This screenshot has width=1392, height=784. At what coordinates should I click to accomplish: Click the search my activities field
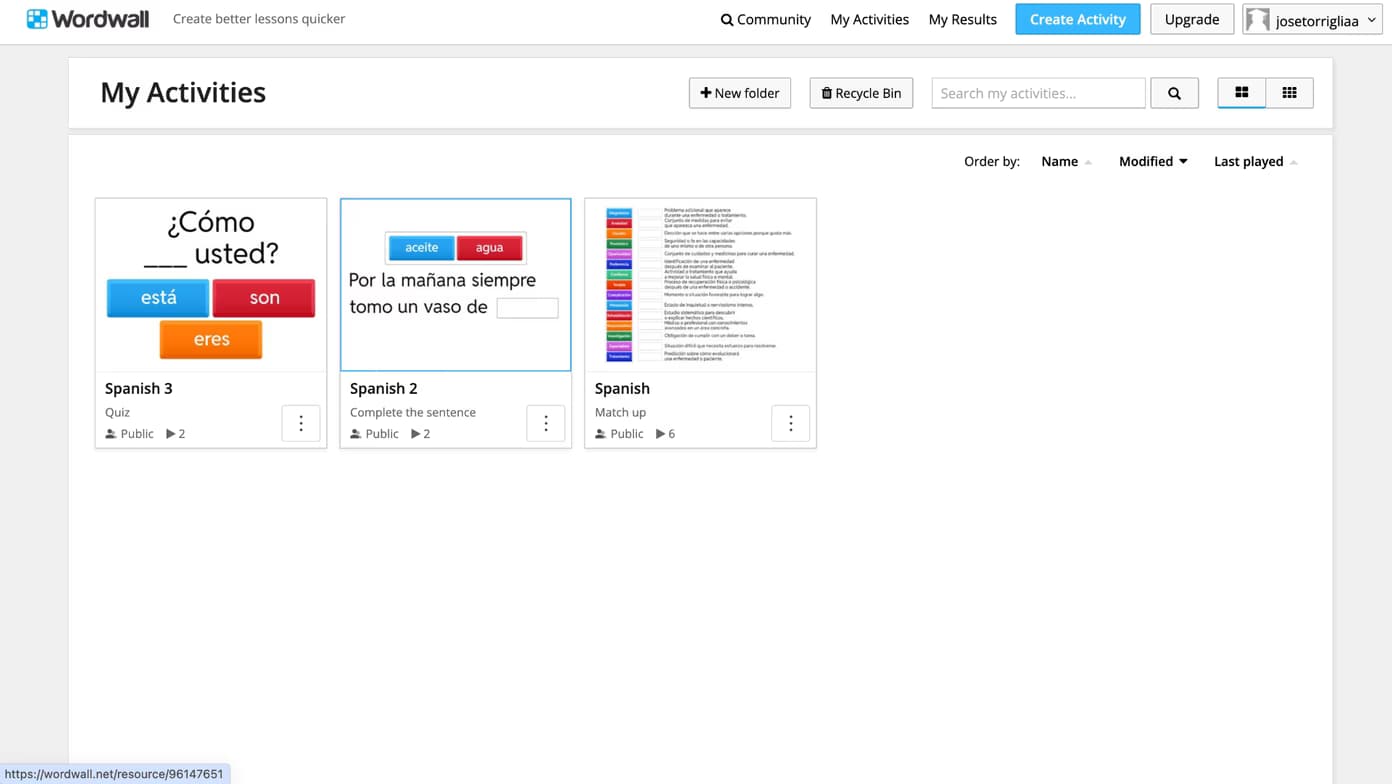[1038, 93]
